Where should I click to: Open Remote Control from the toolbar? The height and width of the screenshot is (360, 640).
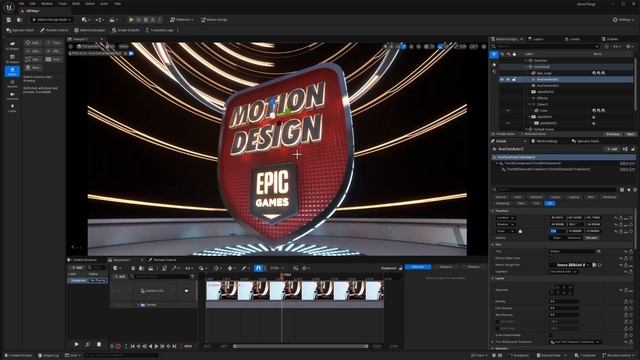[54, 30]
